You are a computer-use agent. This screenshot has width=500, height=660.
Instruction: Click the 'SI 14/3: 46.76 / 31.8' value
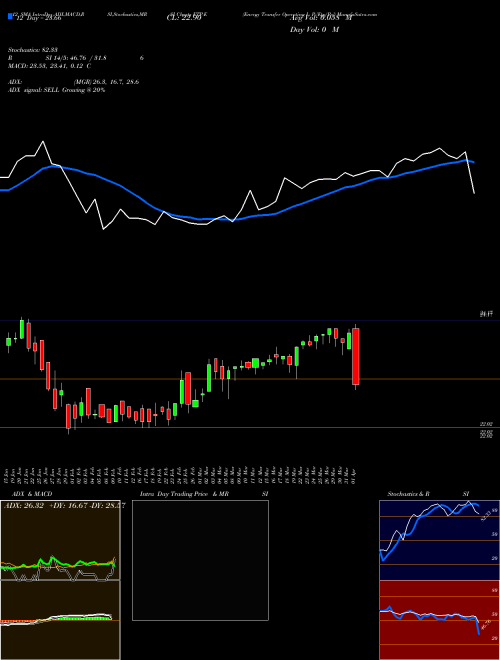[76, 58]
